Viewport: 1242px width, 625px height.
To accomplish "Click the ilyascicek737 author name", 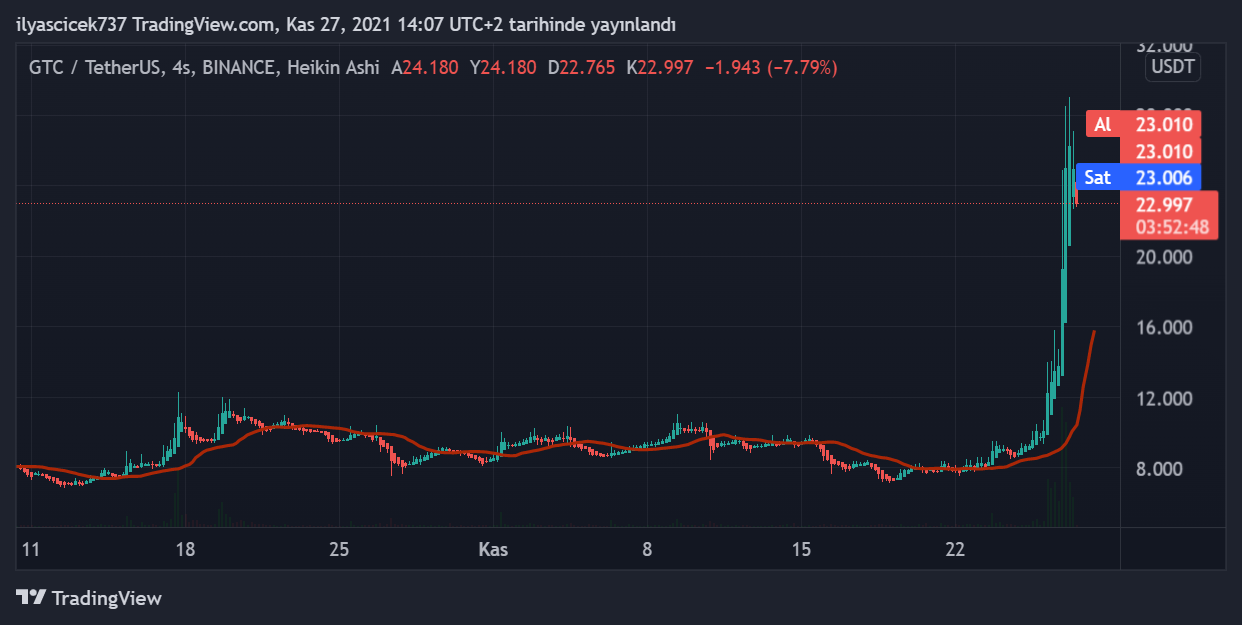I will coord(71,23).
